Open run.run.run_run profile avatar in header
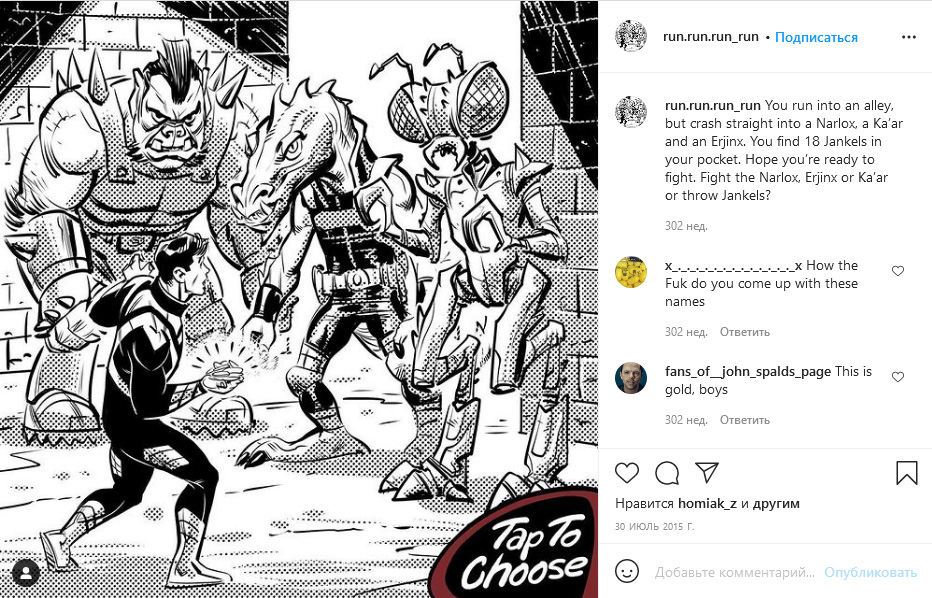932x598 pixels. pyautogui.click(x=631, y=37)
